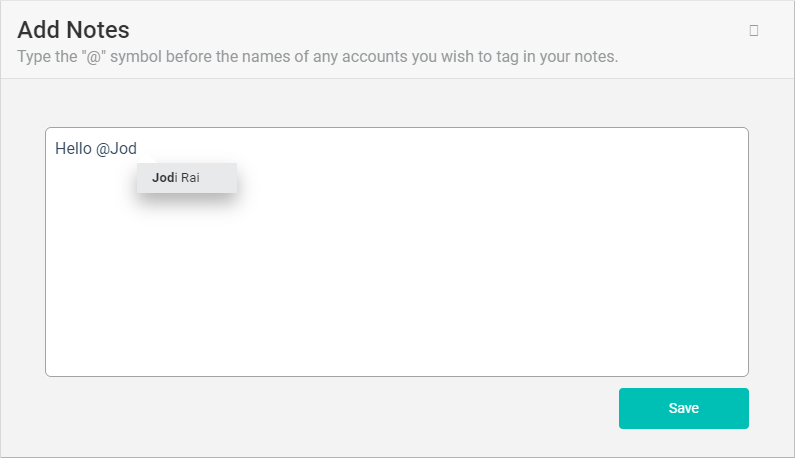795x458 pixels.
Task: Close the Add Notes dialog
Action: (x=754, y=30)
